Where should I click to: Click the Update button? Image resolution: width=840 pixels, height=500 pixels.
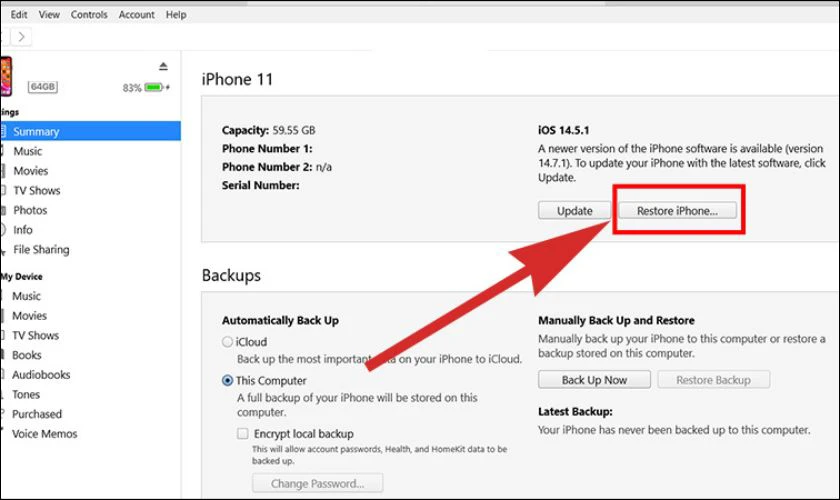574,211
